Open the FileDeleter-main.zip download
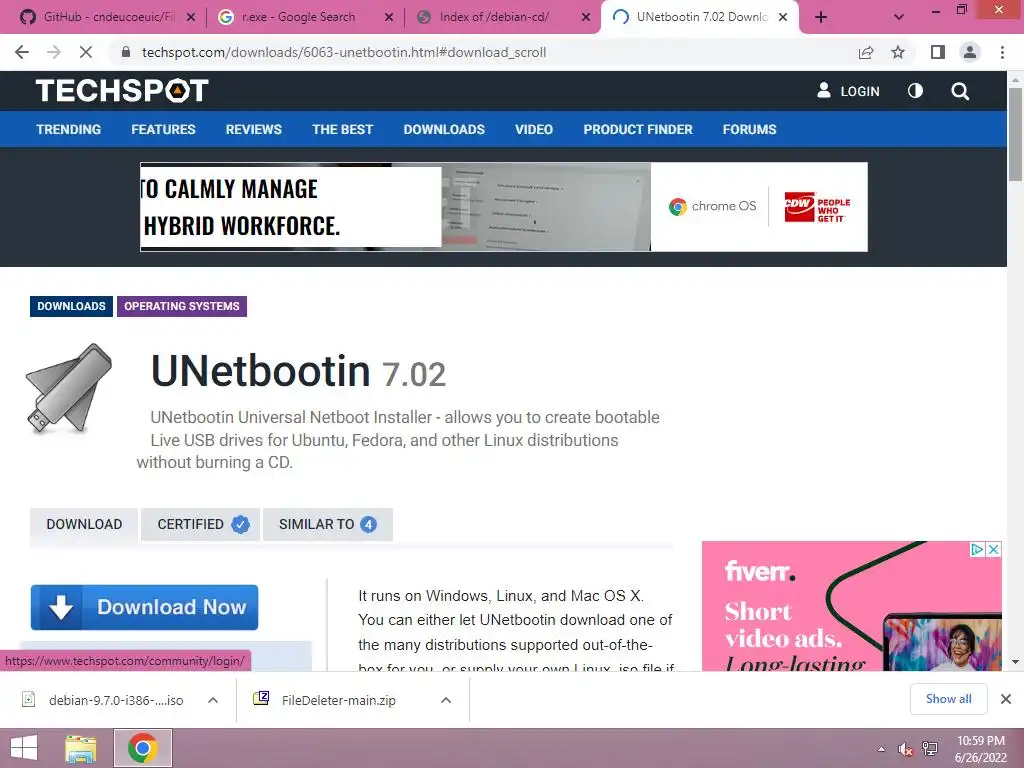This screenshot has width=1024, height=768. click(338, 700)
